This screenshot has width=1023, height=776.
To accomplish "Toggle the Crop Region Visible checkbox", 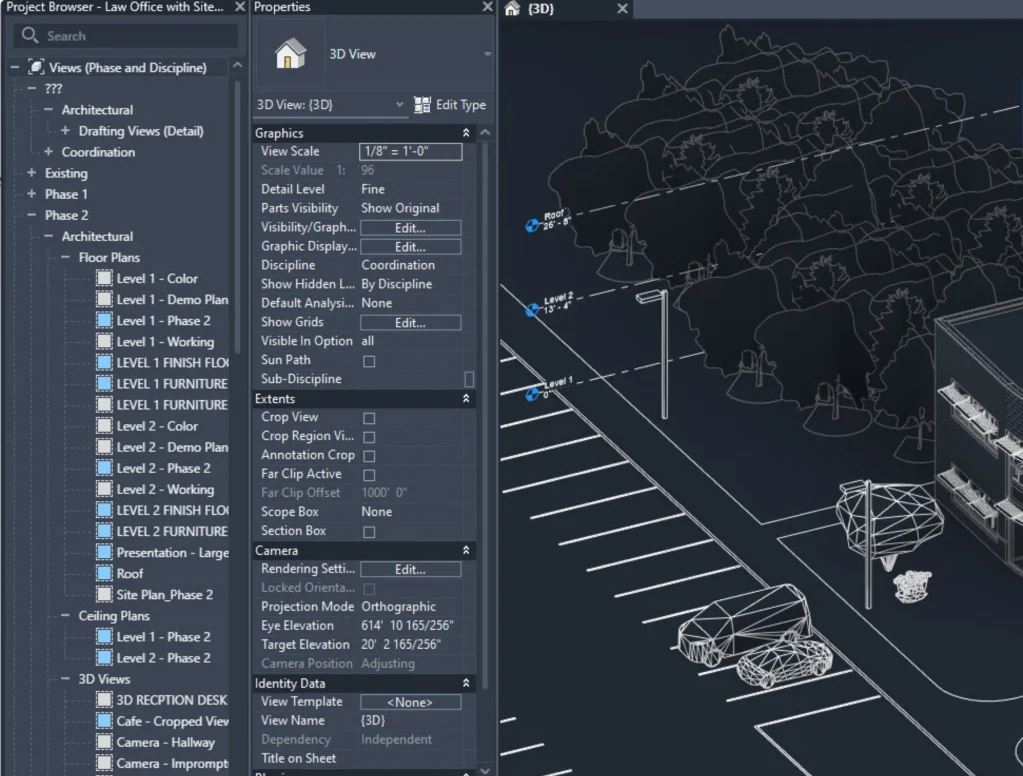I will pos(369,437).
